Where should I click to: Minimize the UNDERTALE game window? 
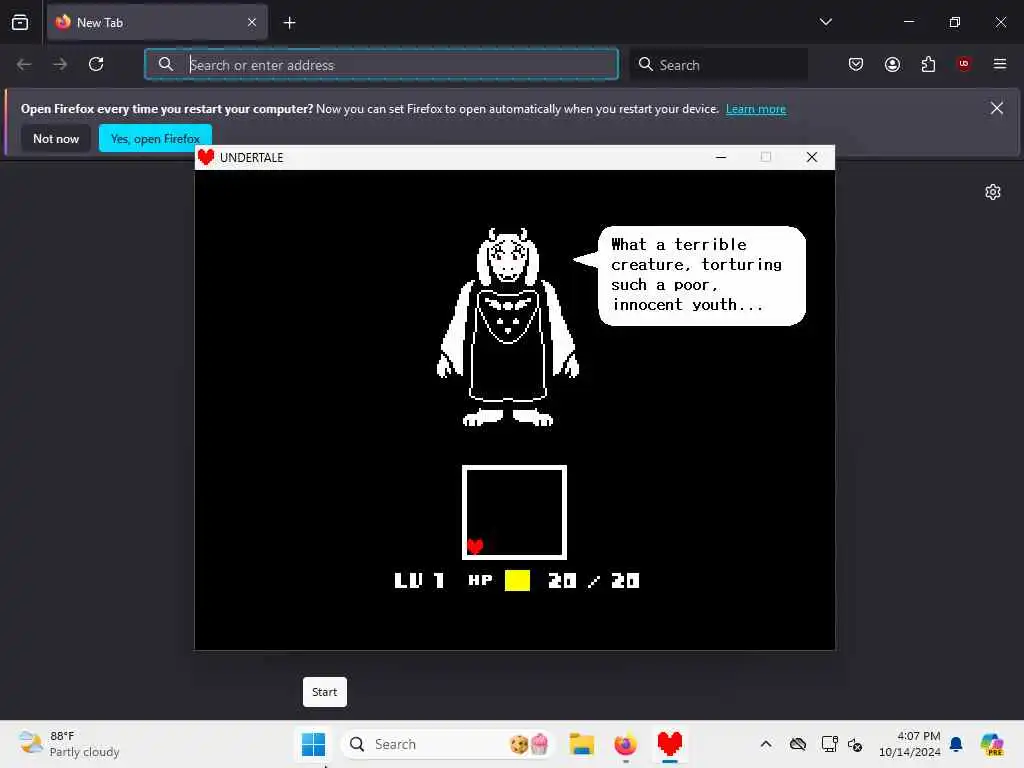tap(721, 157)
